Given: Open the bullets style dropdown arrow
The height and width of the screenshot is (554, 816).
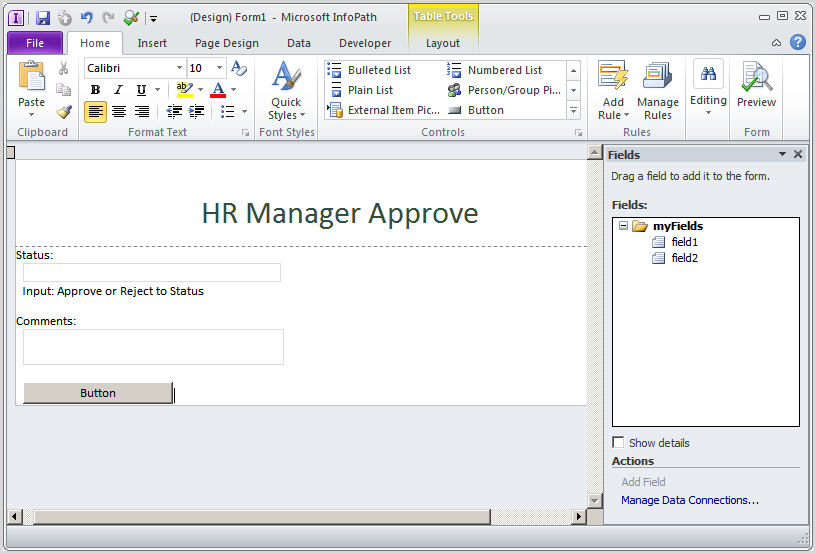Looking at the screenshot, I should pyautogui.click(x=244, y=111).
